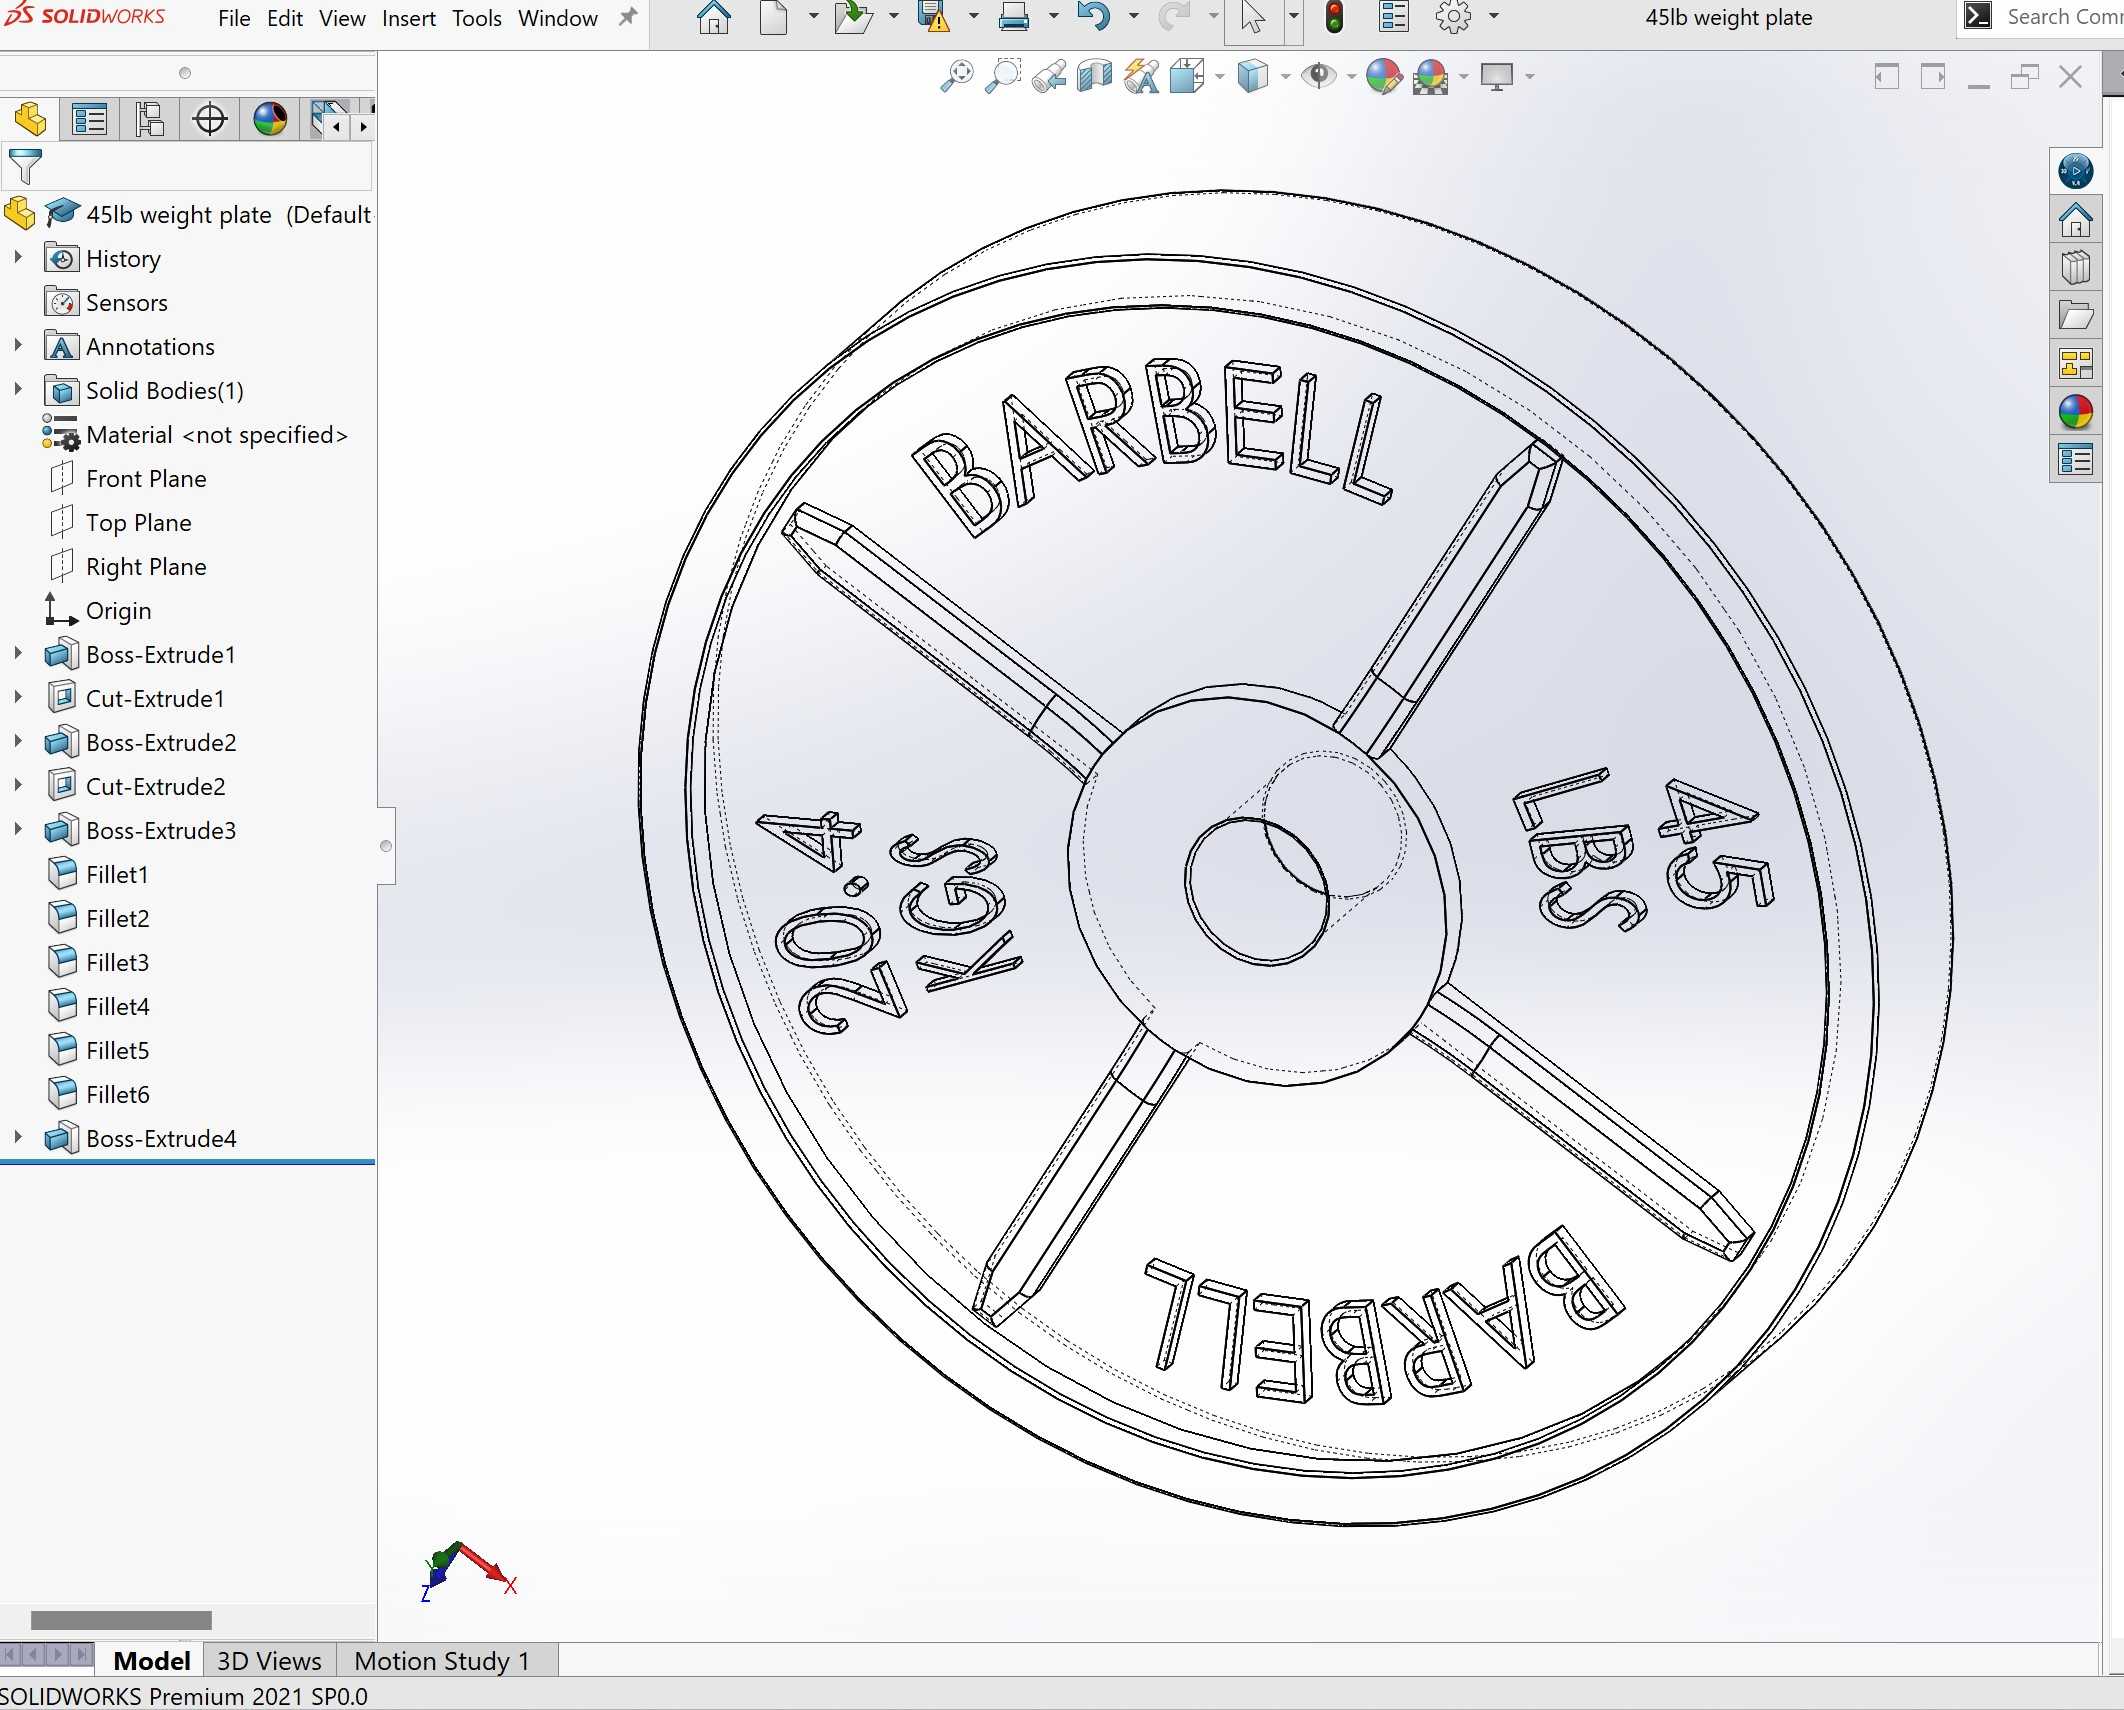This screenshot has height=1710, width=2124.
Task: Click the Print icon
Action: 1014,17
